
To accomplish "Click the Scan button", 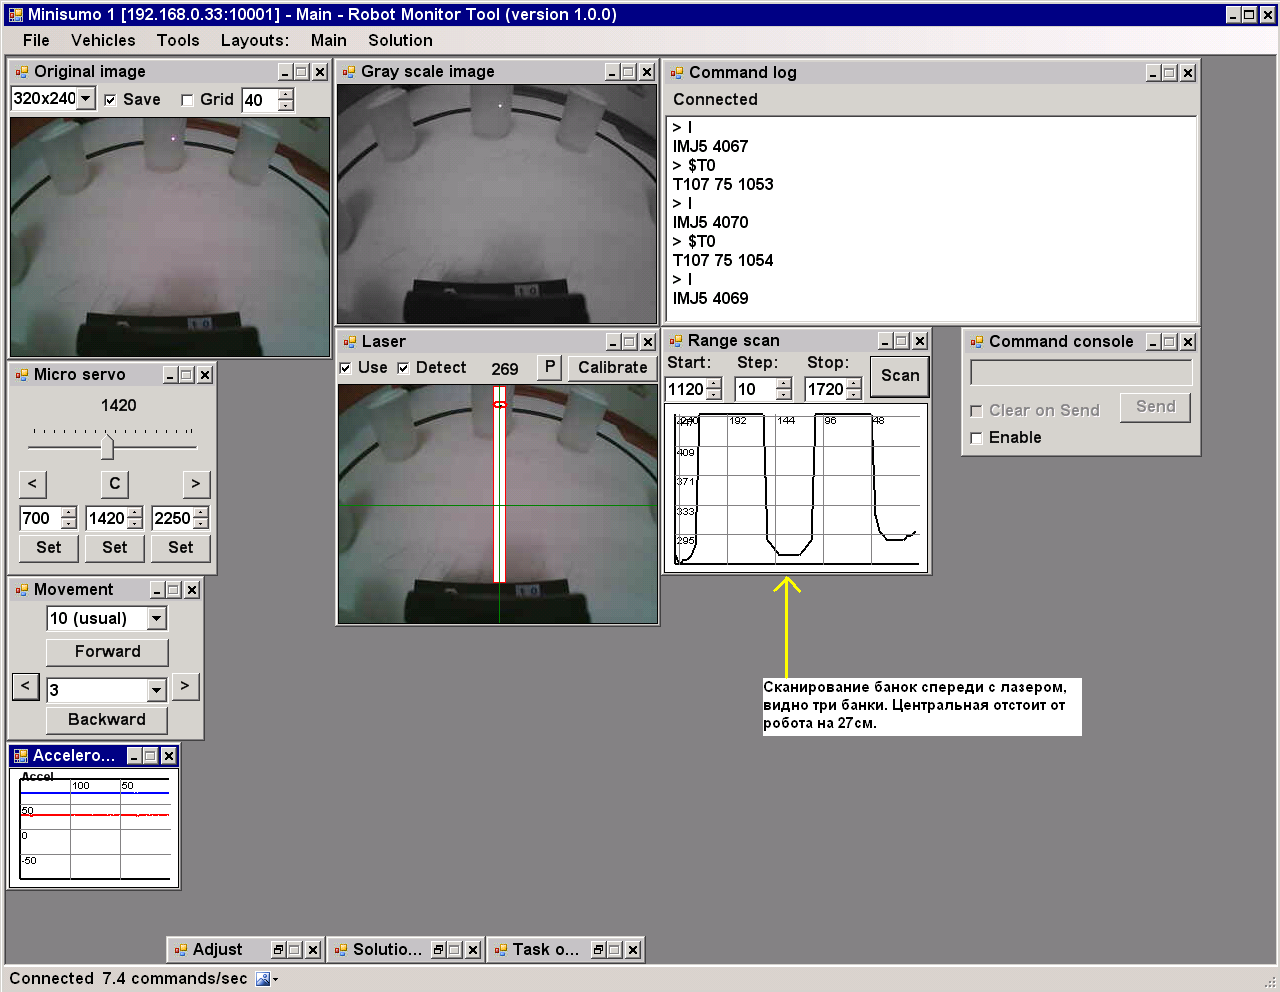I will [x=899, y=376].
